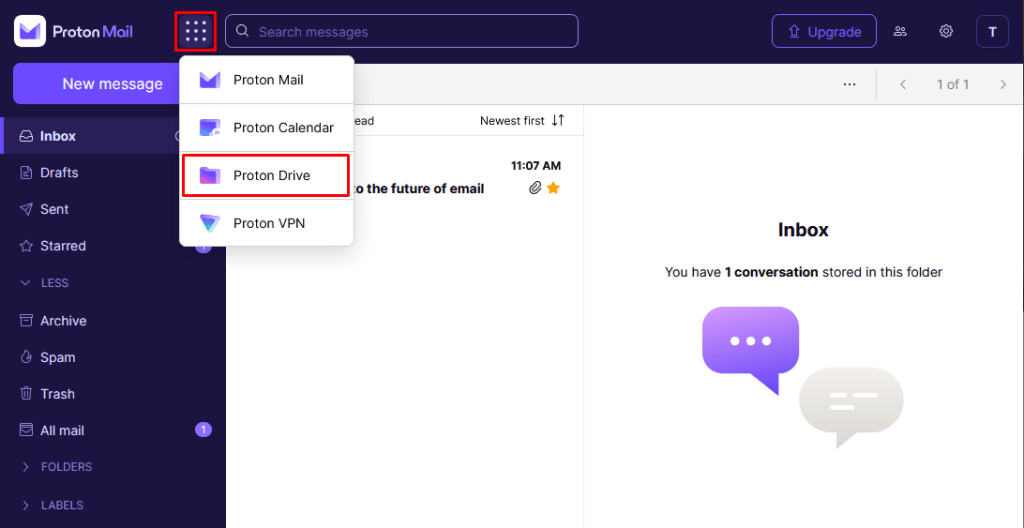Open the future of email message
Screen dimensions: 1024x528
tap(418, 189)
